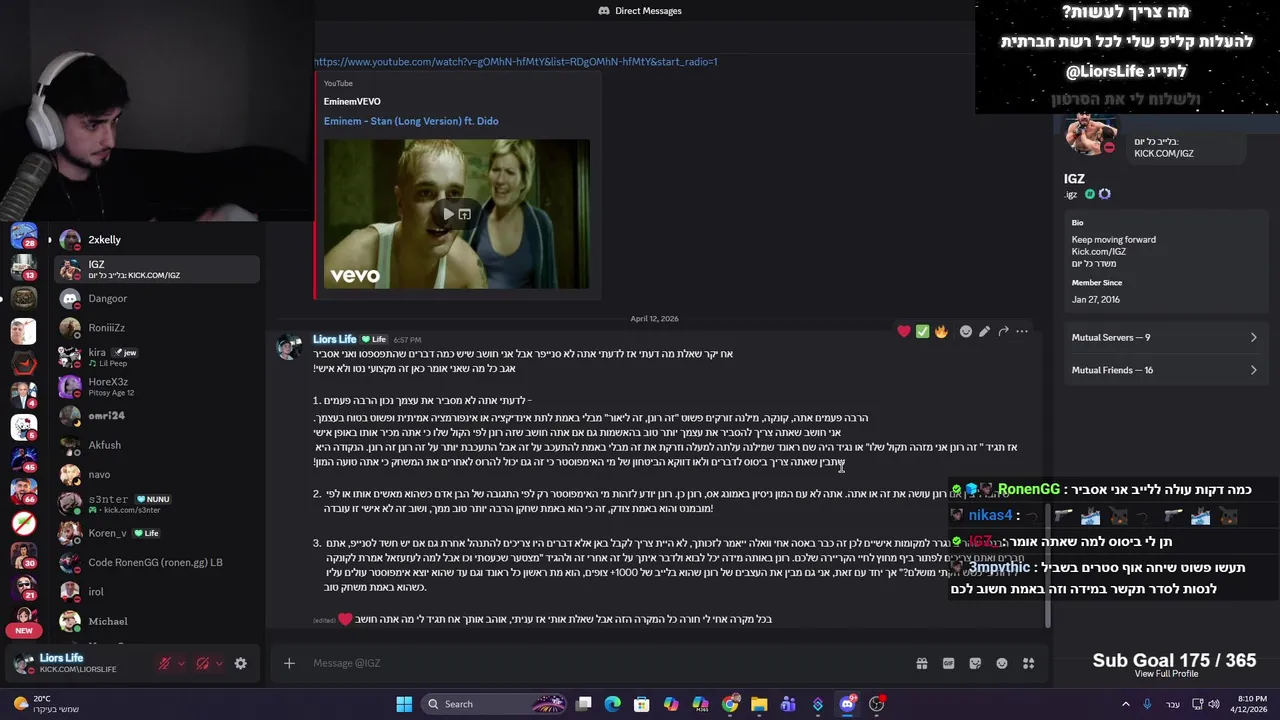Toggle microphone mute in user panel
The width and height of the screenshot is (1280, 720).
165,663
